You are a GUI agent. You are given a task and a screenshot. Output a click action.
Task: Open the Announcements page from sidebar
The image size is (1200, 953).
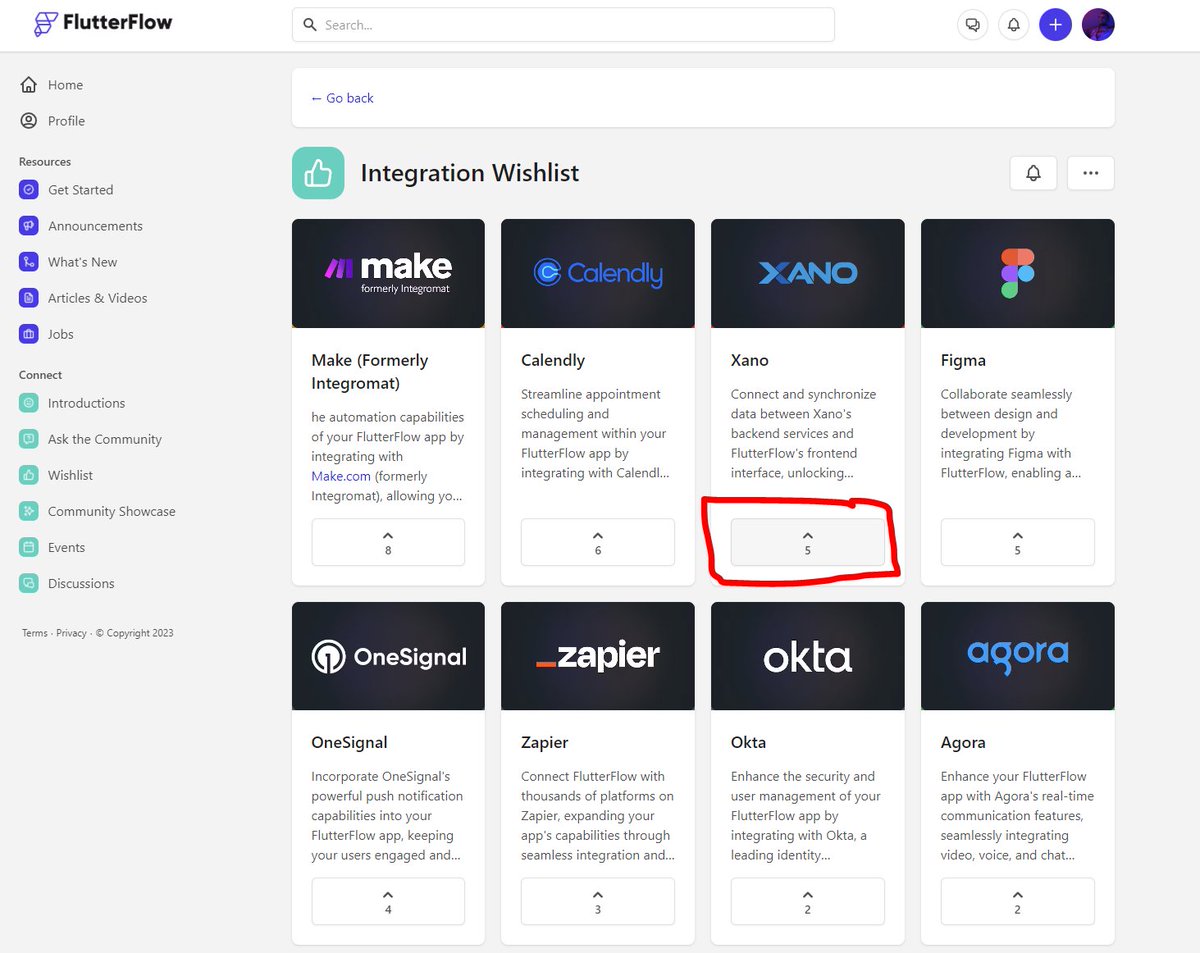(x=93, y=225)
